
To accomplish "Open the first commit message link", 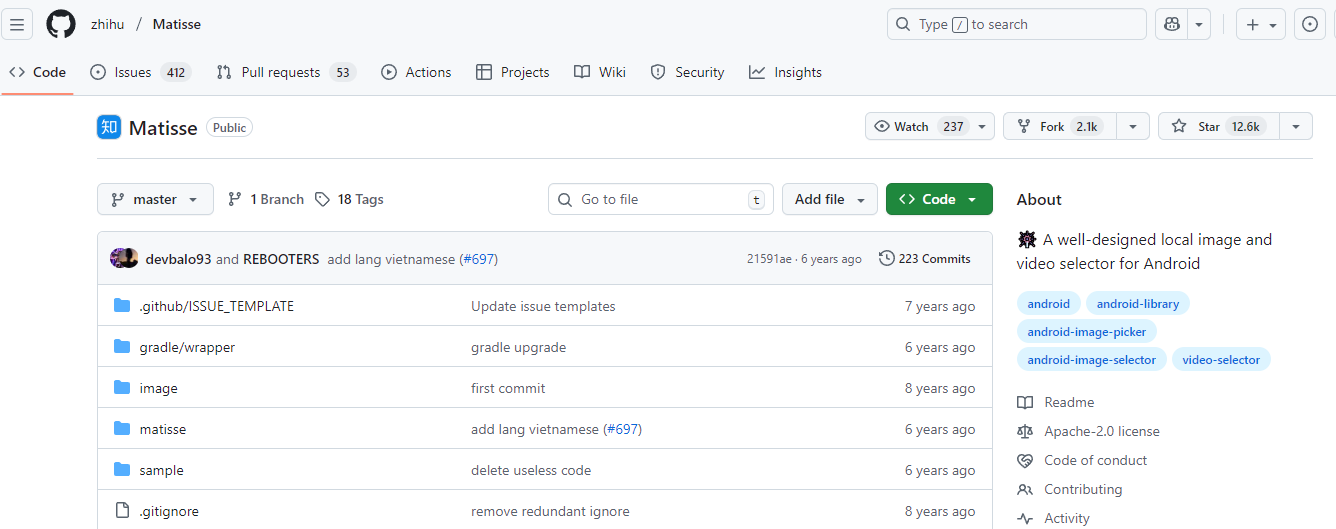I will (x=508, y=388).
